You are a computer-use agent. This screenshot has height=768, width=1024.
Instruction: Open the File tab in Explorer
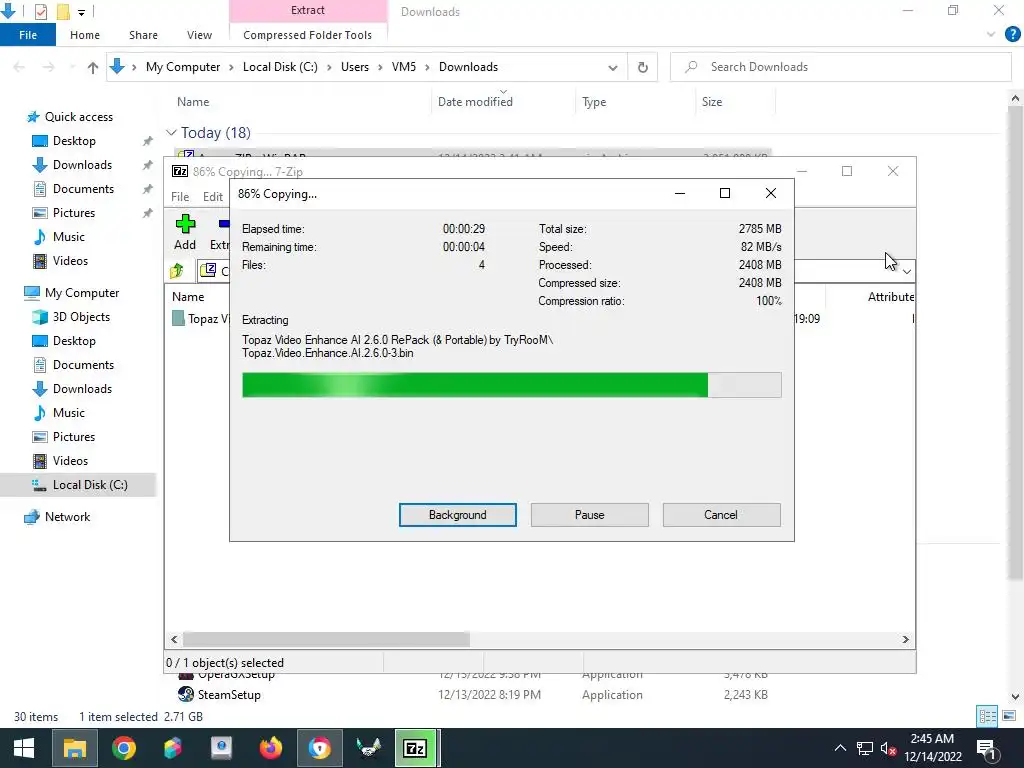click(x=27, y=35)
